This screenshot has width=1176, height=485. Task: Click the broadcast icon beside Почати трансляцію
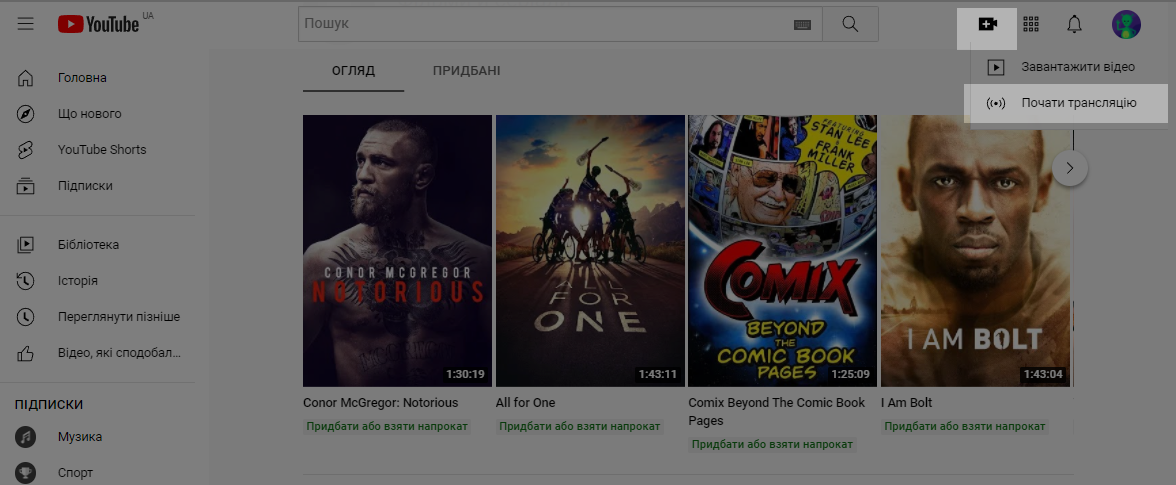click(x=995, y=103)
